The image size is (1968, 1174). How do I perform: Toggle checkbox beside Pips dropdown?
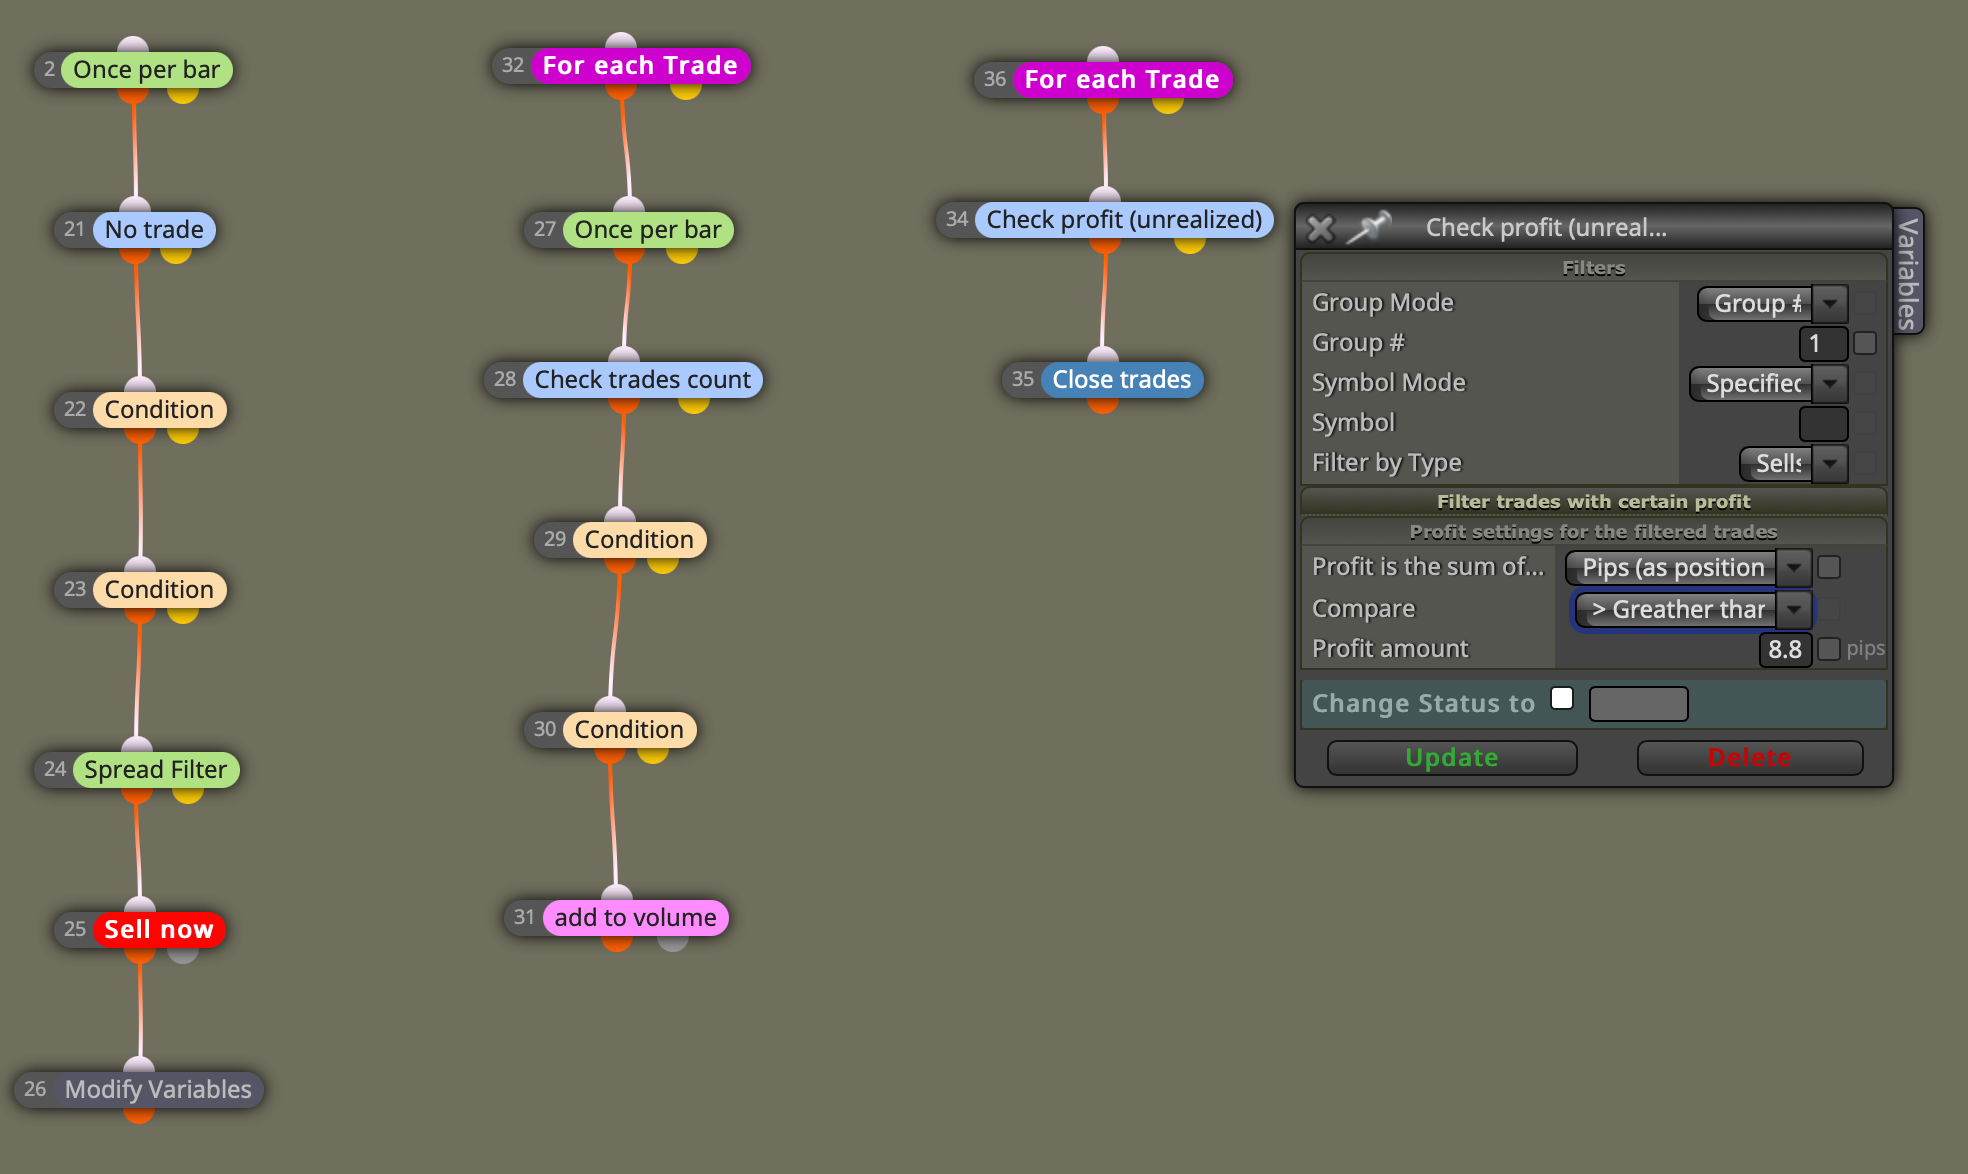(x=1829, y=567)
